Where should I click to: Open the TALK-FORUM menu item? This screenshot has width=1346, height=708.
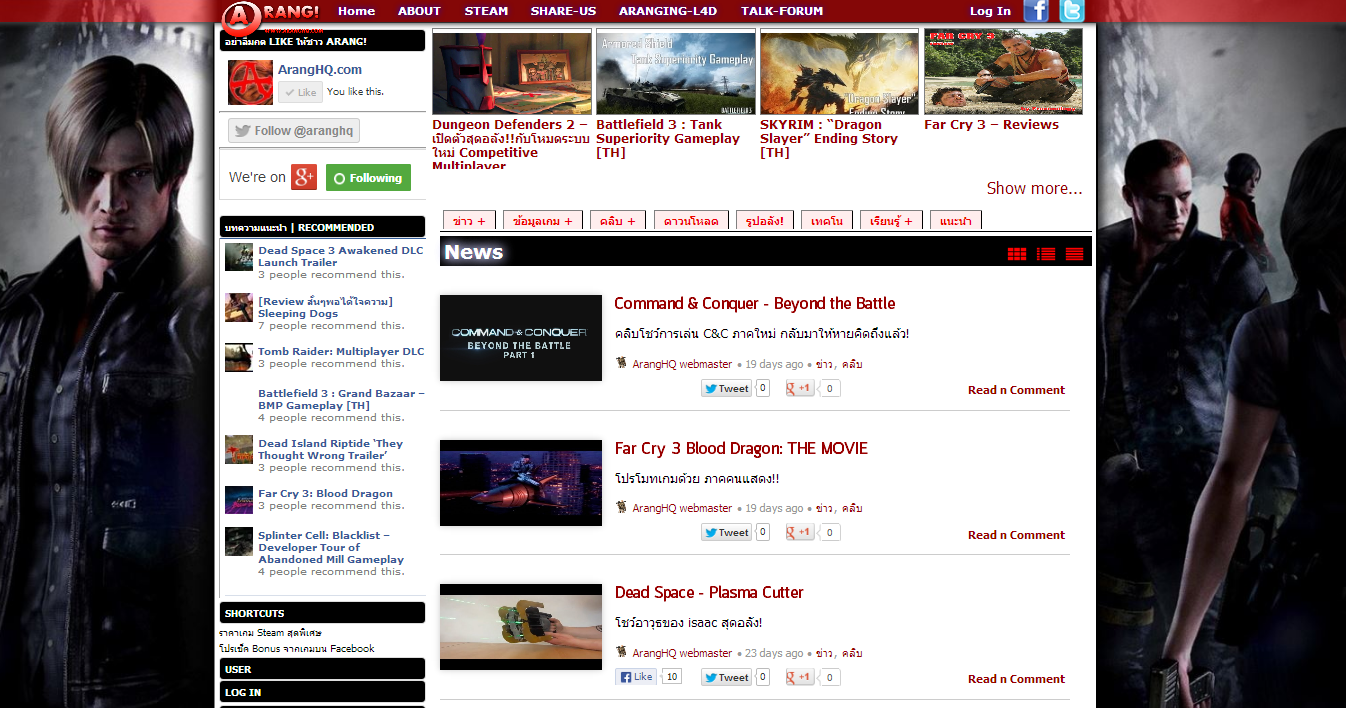pos(782,11)
